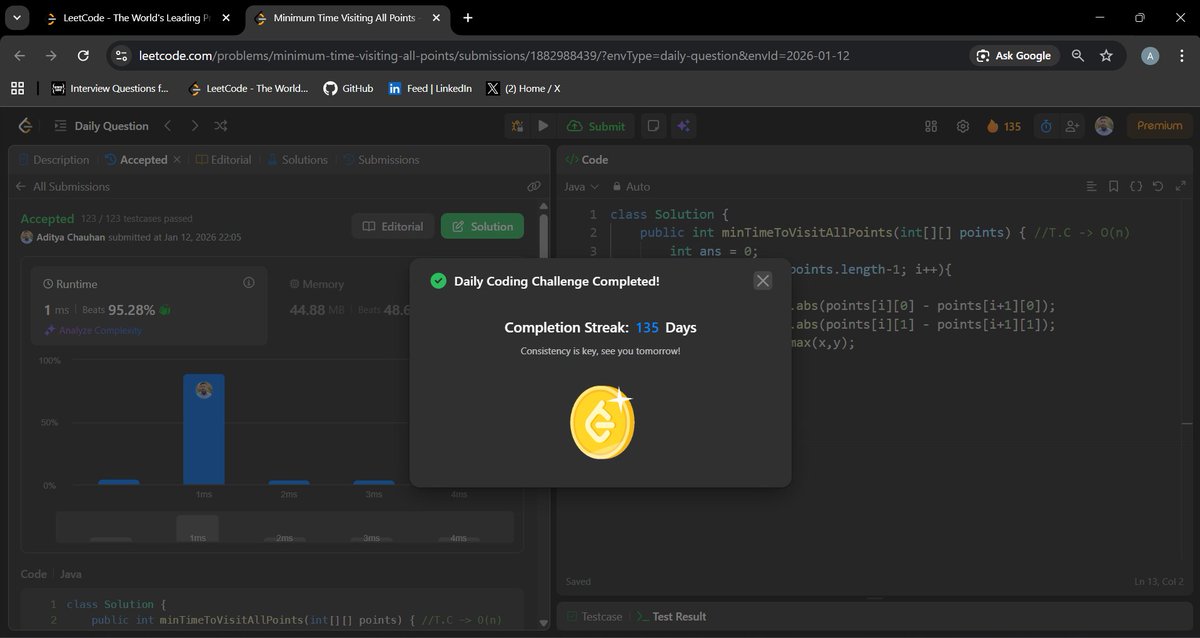Click the 1ms range in chart minimap

197,527
